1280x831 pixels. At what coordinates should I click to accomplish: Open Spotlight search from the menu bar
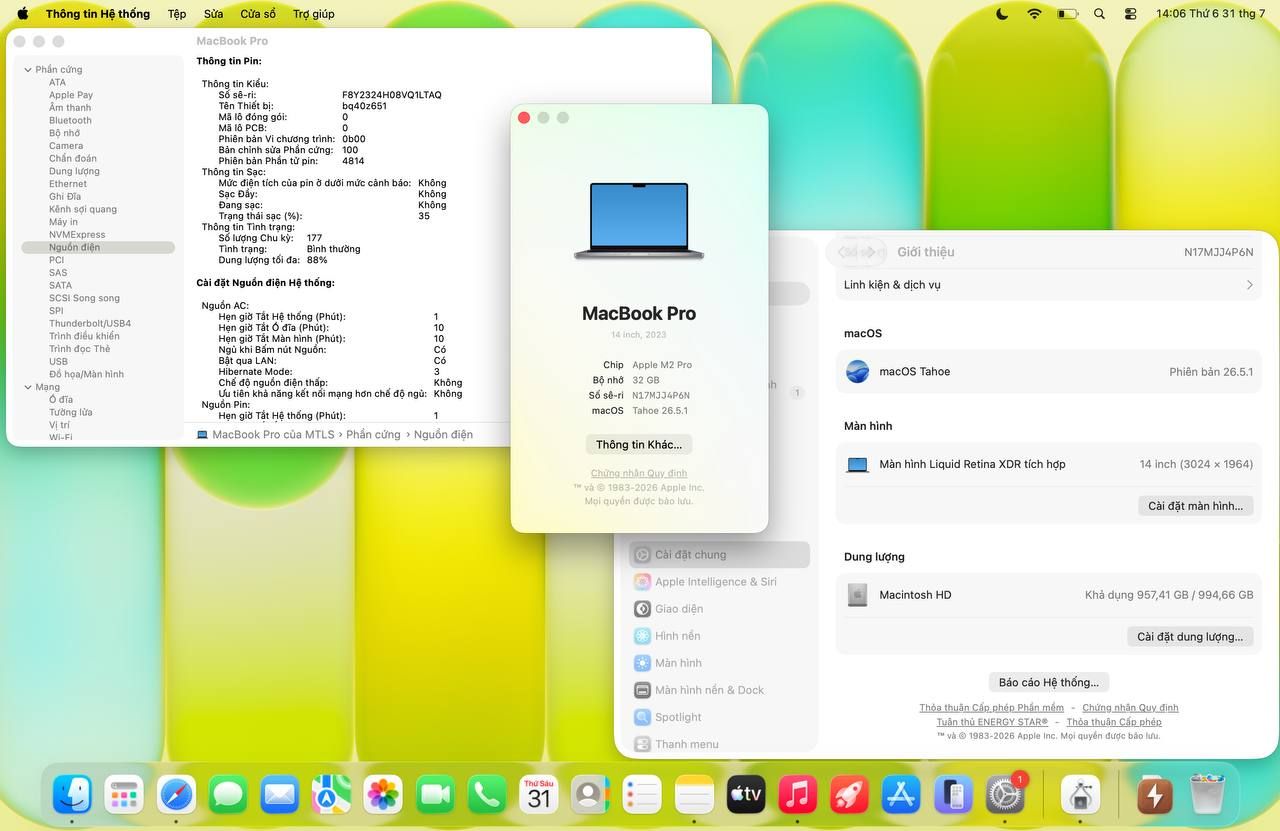click(x=1100, y=14)
